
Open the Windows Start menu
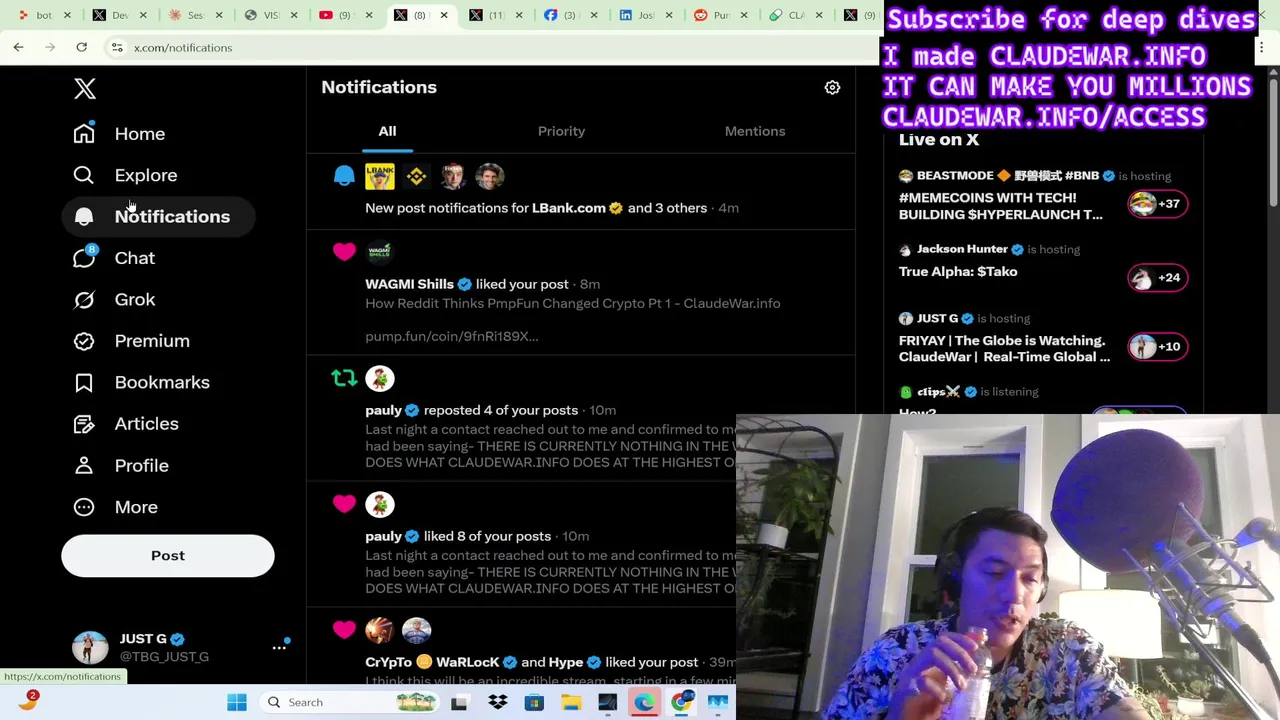tap(237, 702)
